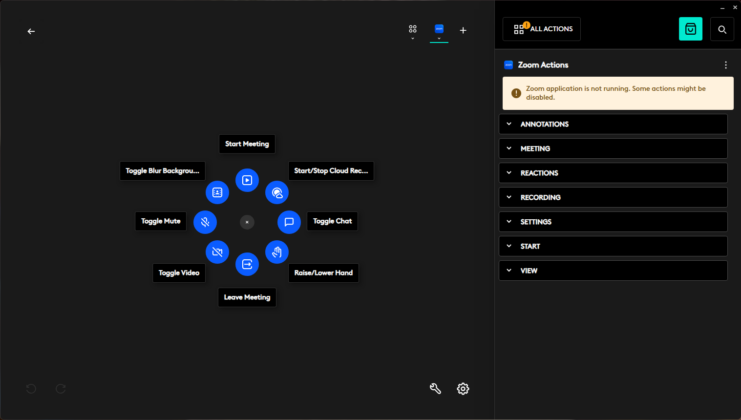Expand the SETTINGS section
This screenshot has width=741, height=420.
[613, 222]
